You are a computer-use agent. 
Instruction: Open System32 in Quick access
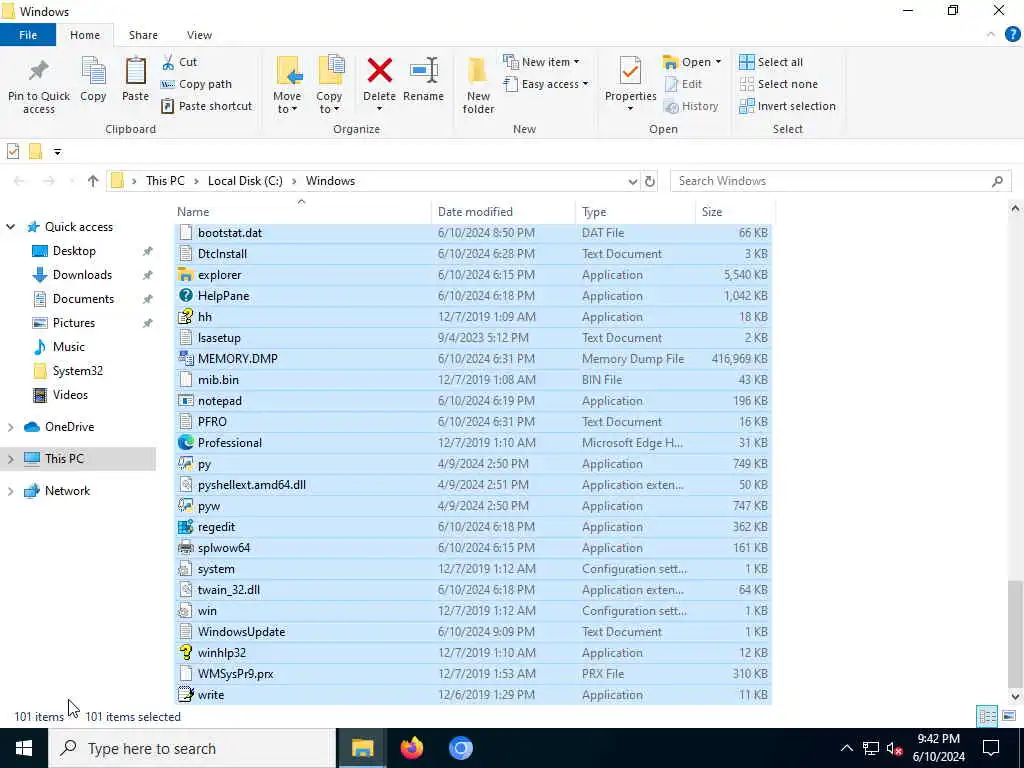pos(78,371)
